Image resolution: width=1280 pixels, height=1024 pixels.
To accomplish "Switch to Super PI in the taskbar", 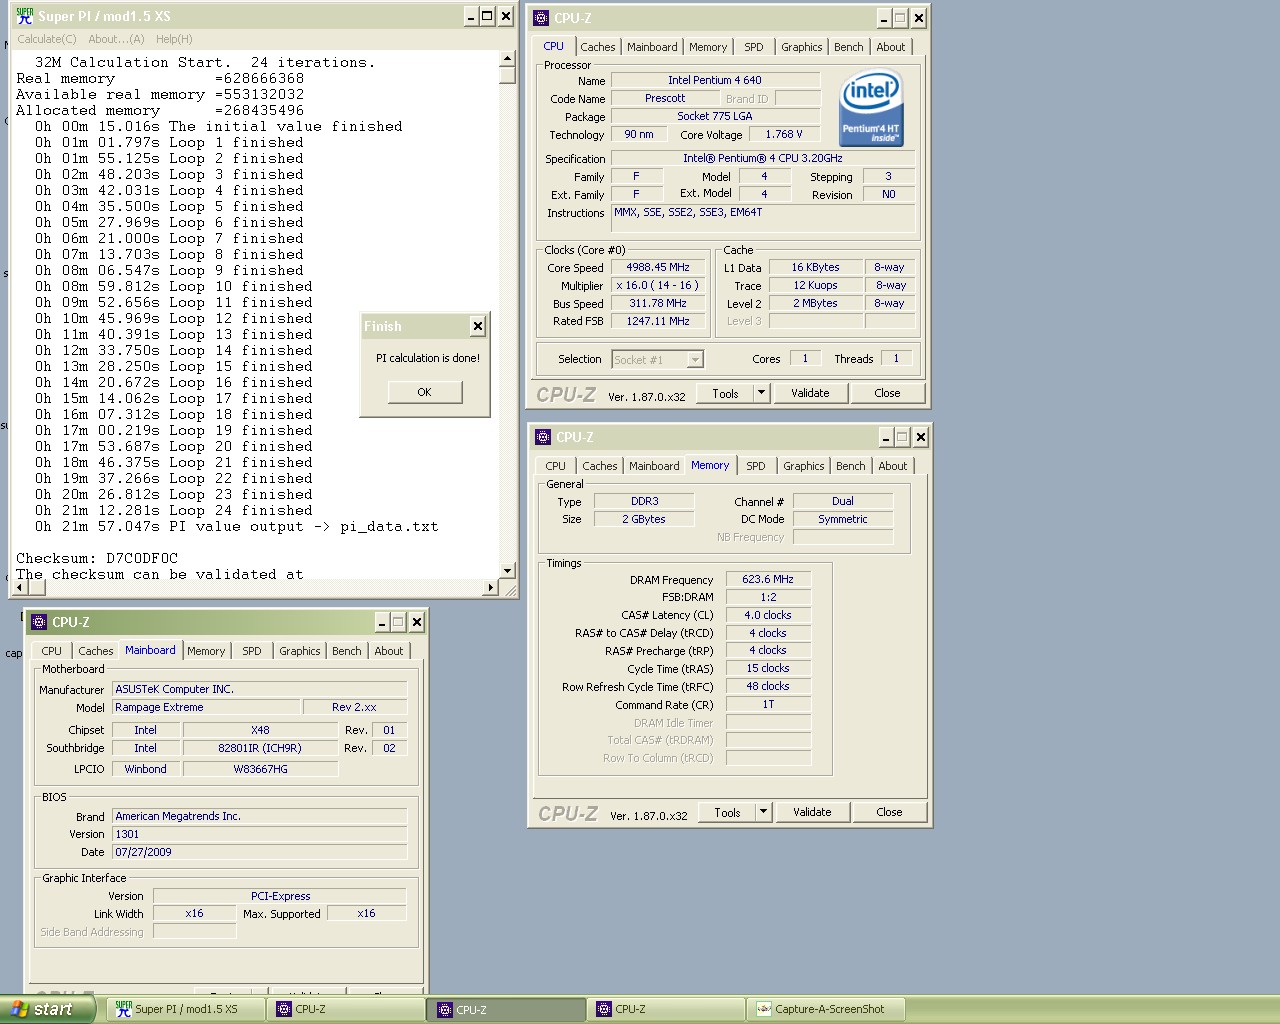I will [186, 1009].
